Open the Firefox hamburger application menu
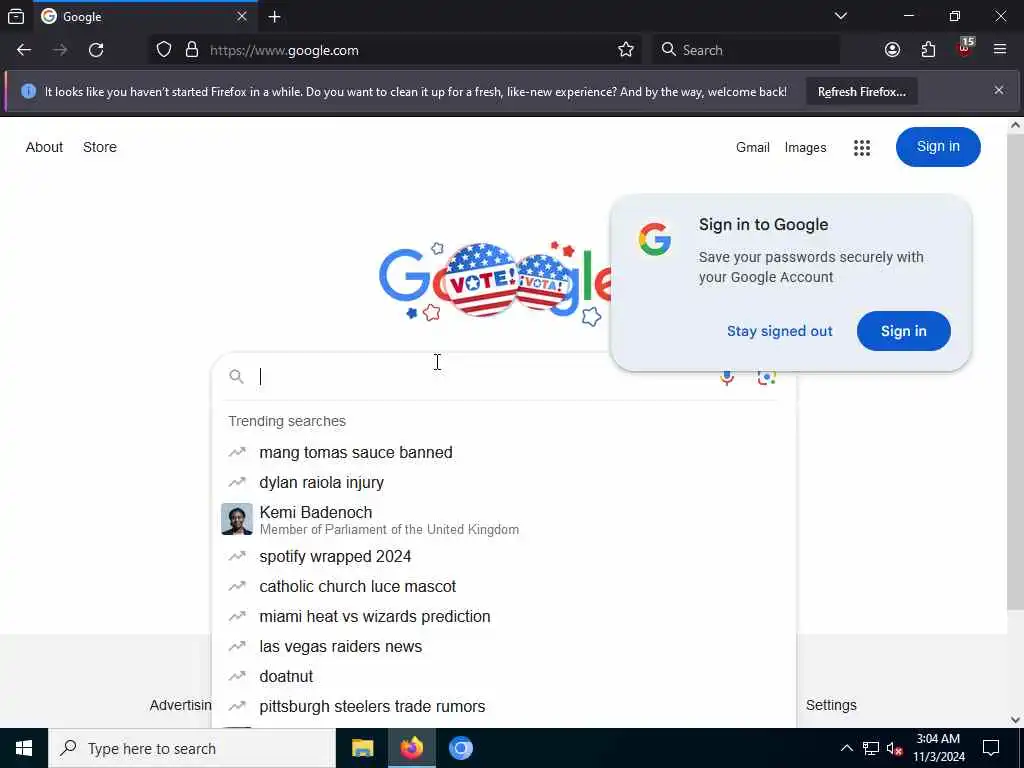1024x768 pixels. pos(1000,50)
